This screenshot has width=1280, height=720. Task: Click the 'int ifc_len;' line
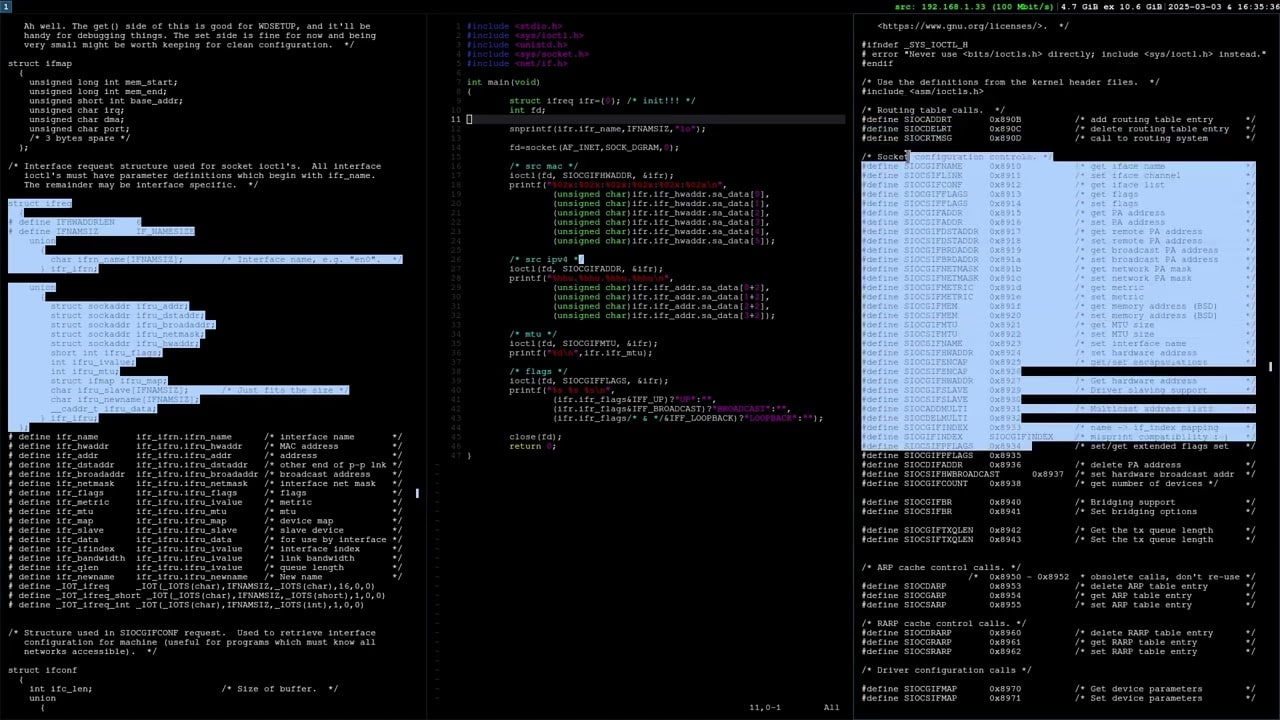61,689
